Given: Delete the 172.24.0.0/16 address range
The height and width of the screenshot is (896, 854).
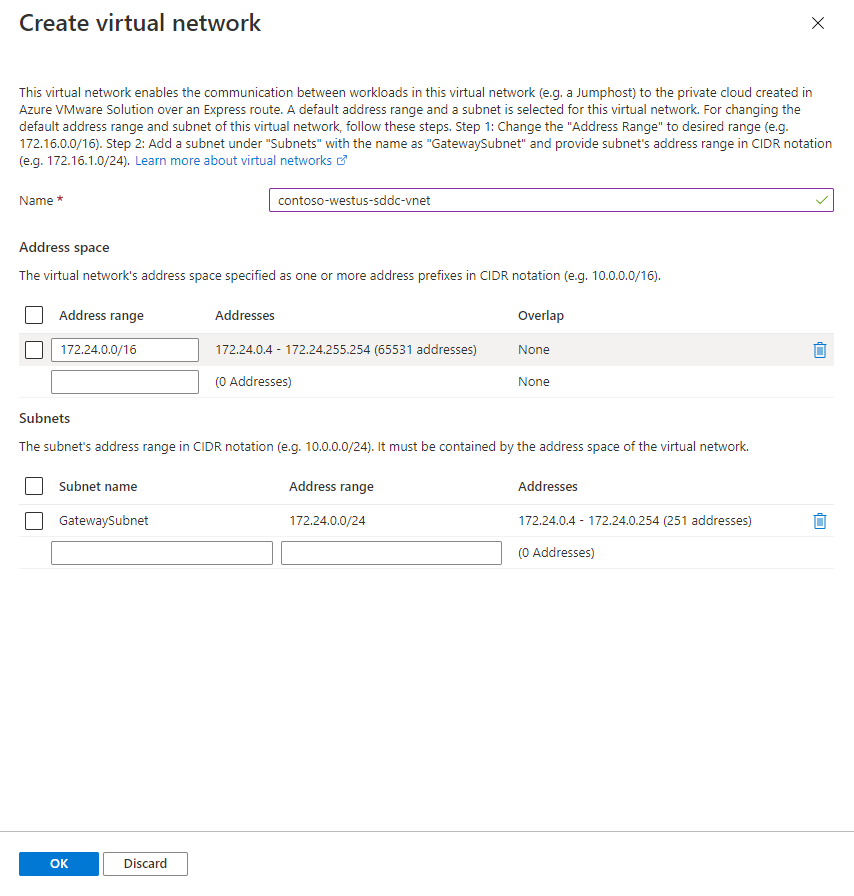Looking at the screenshot, I should [820, 350].
